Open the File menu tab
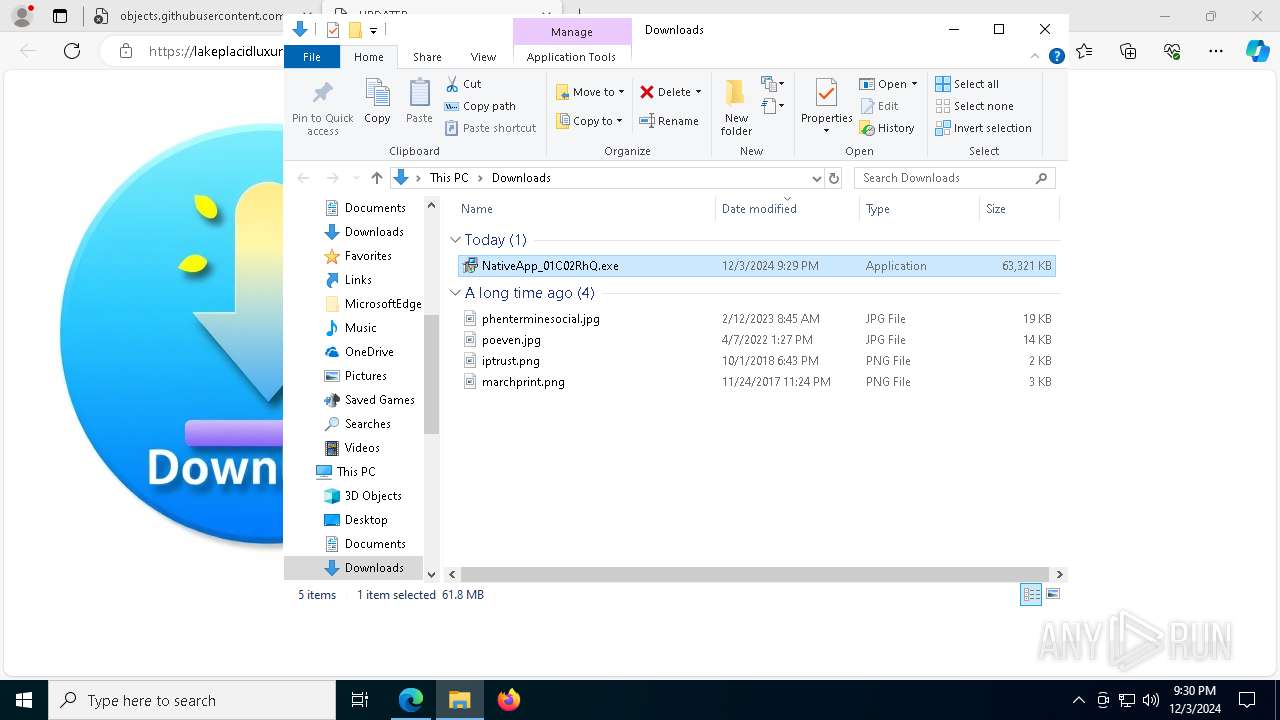Viewport: 1280px width, 720px height. [312, 57]
